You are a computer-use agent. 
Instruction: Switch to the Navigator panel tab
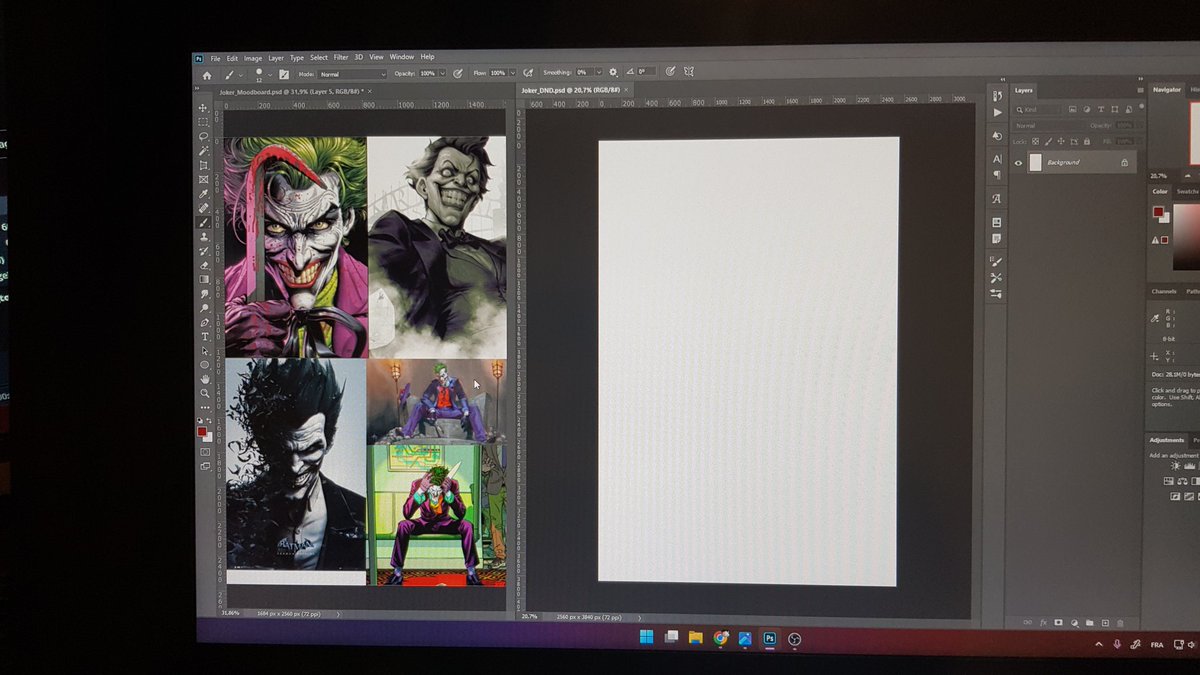point(1166,90)
